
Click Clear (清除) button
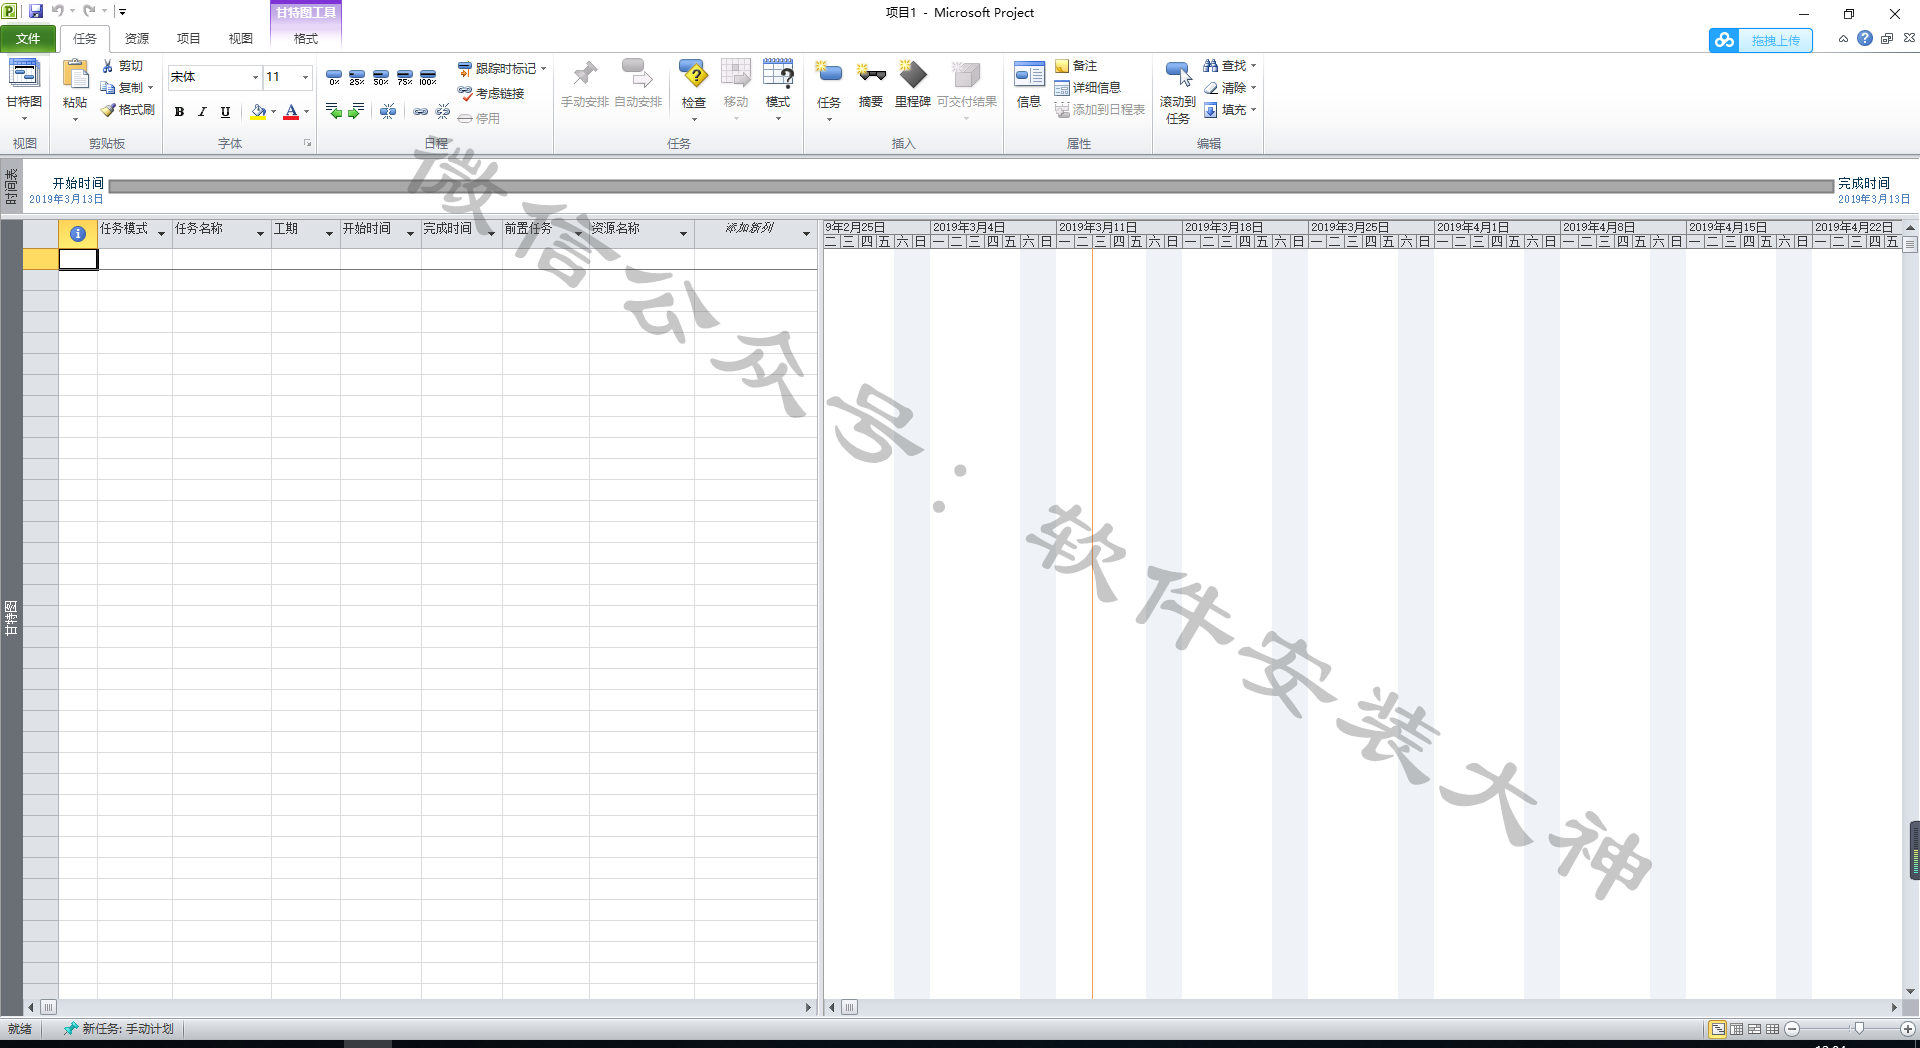point(1229,88)
